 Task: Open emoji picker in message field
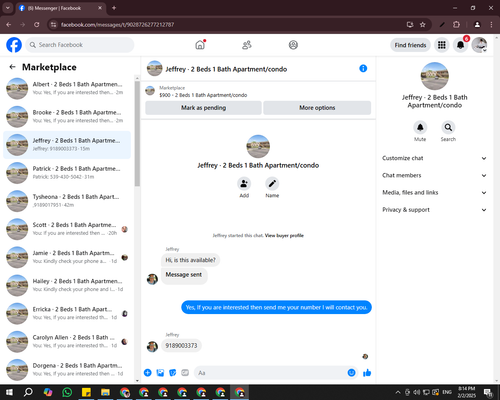(x=351, y=373)
